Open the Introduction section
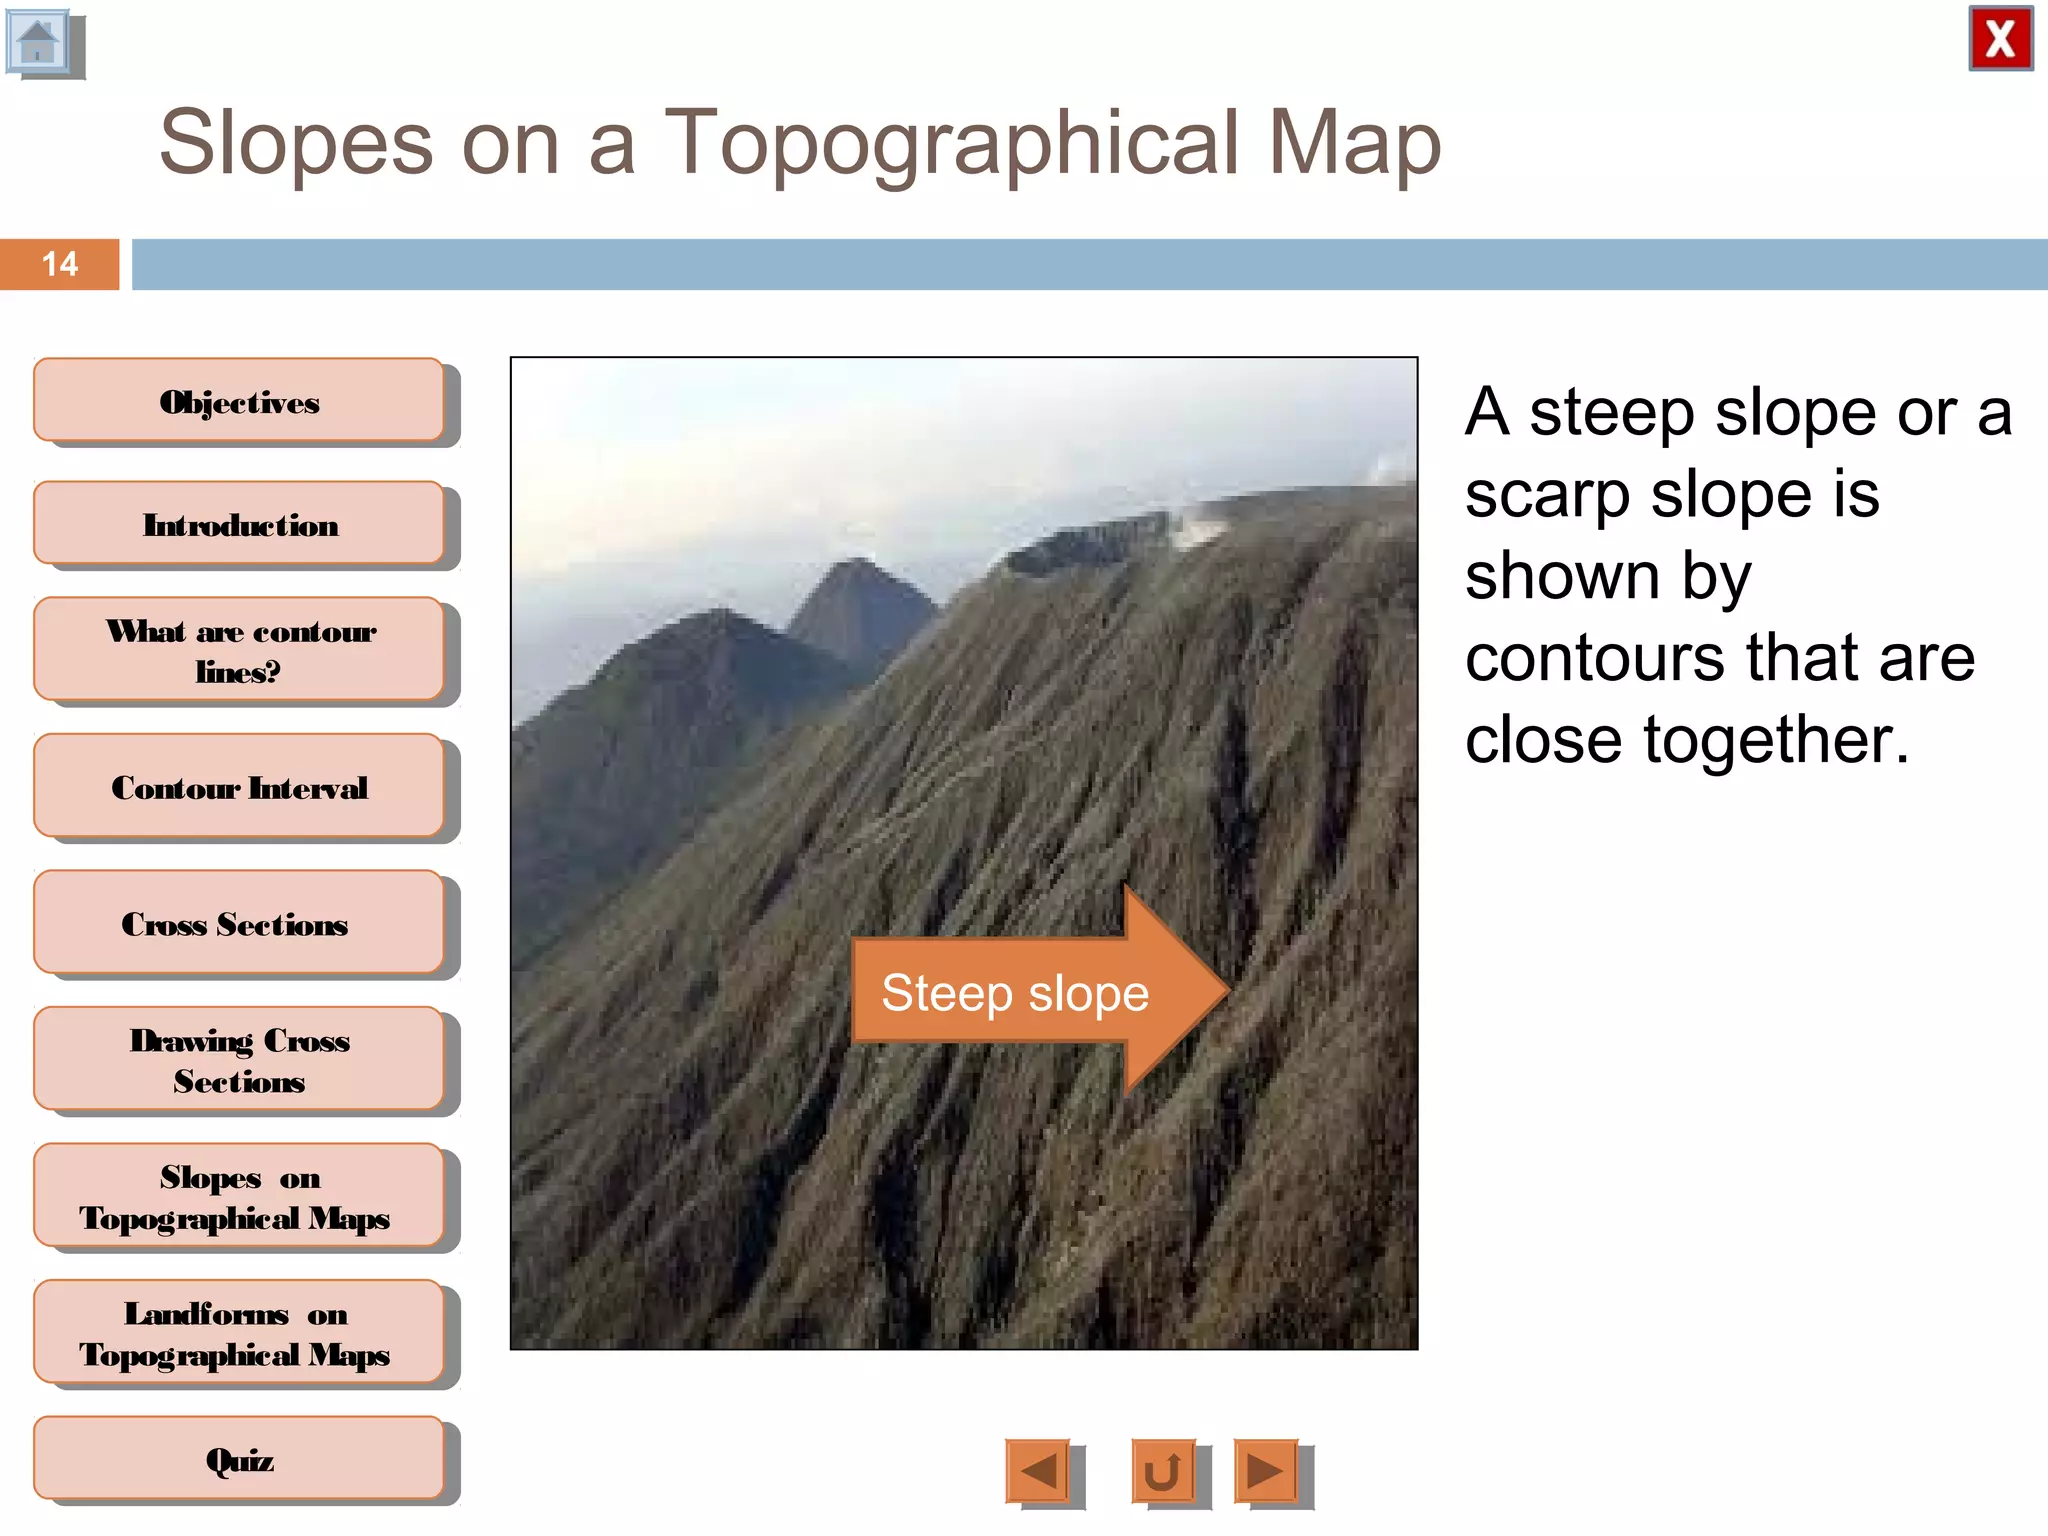This screenshot has height=1536, width=2048. (239, 524)
